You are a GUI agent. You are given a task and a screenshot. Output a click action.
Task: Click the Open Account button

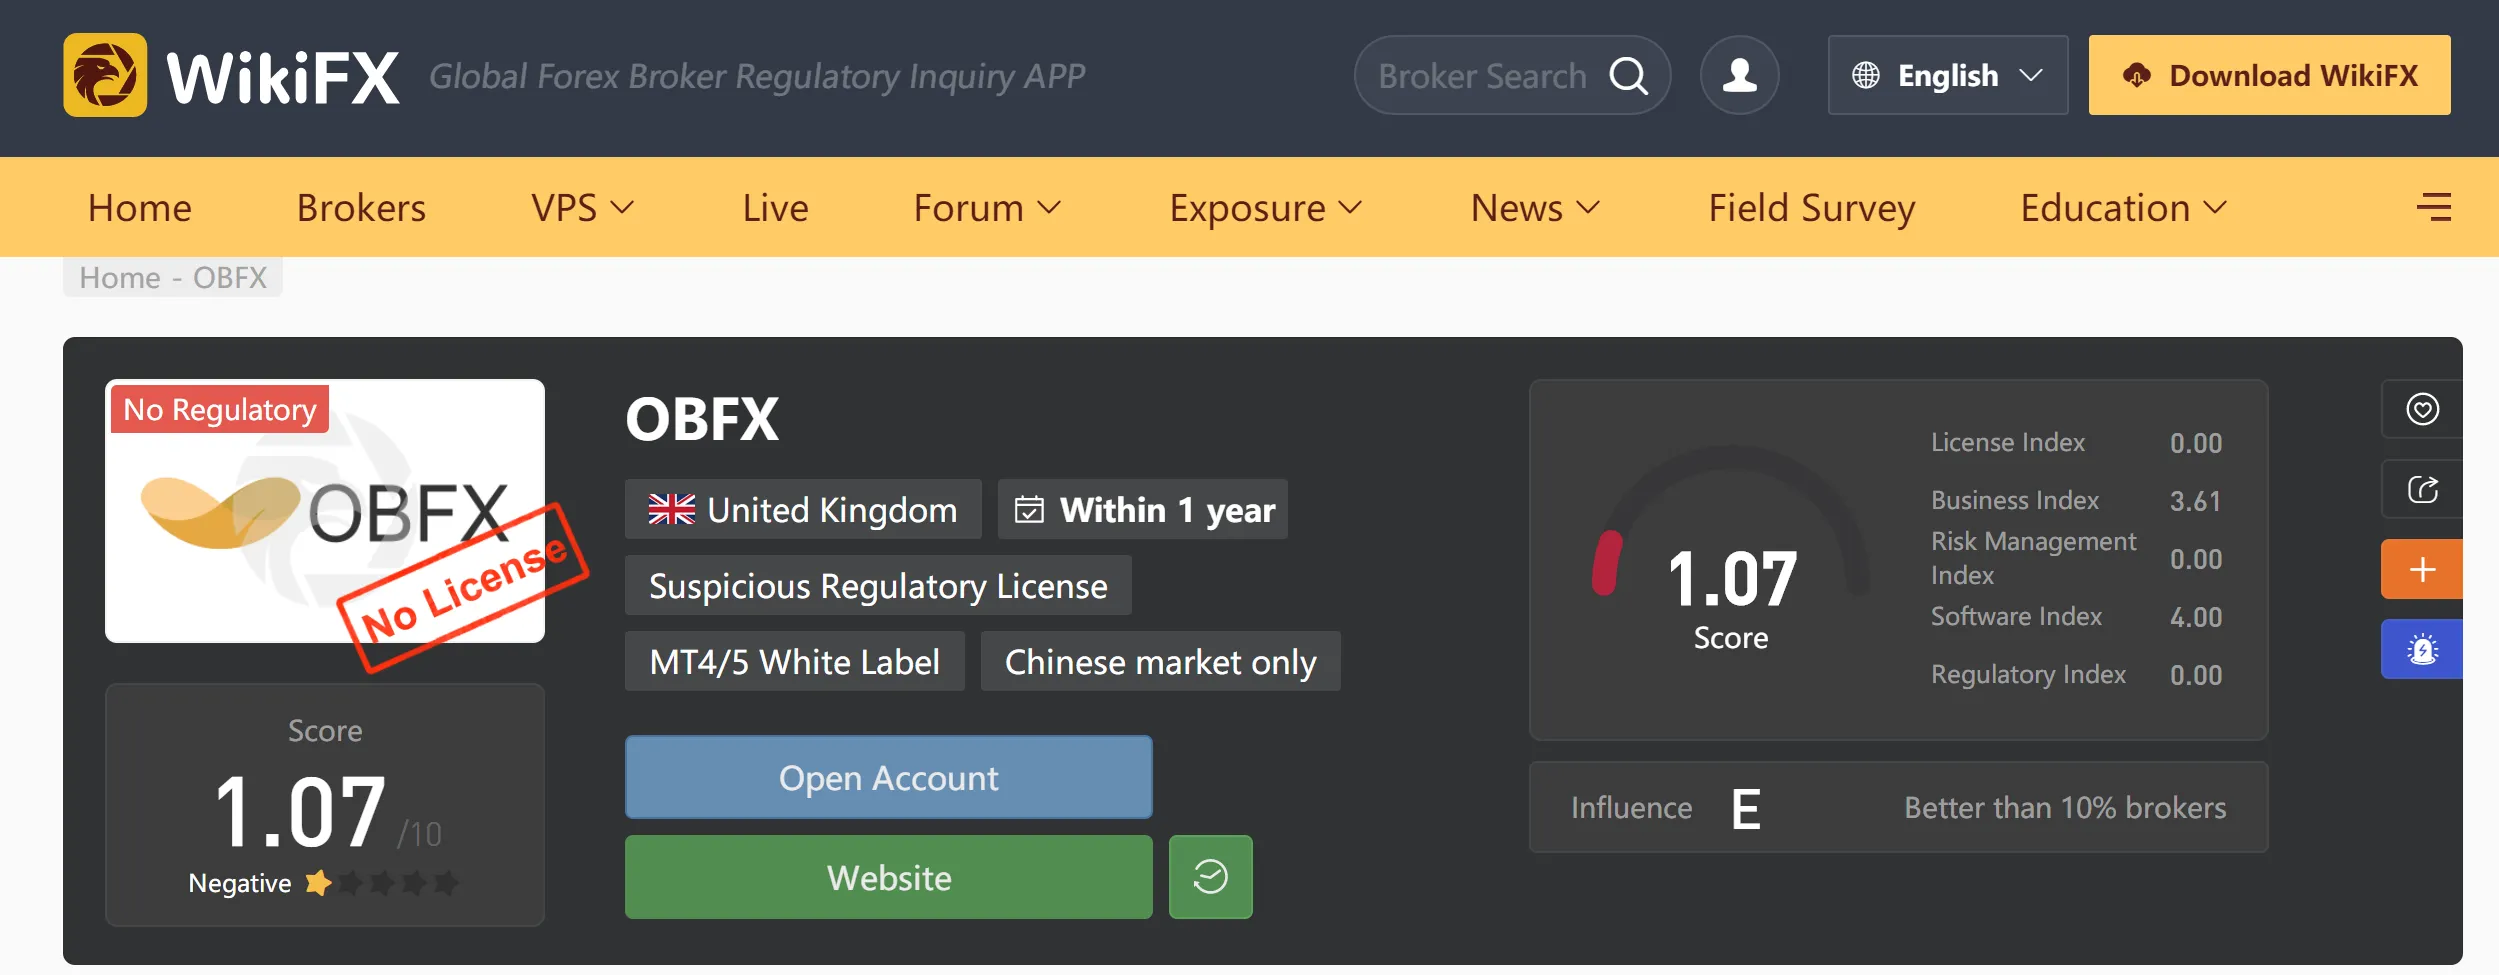point(888,777)
